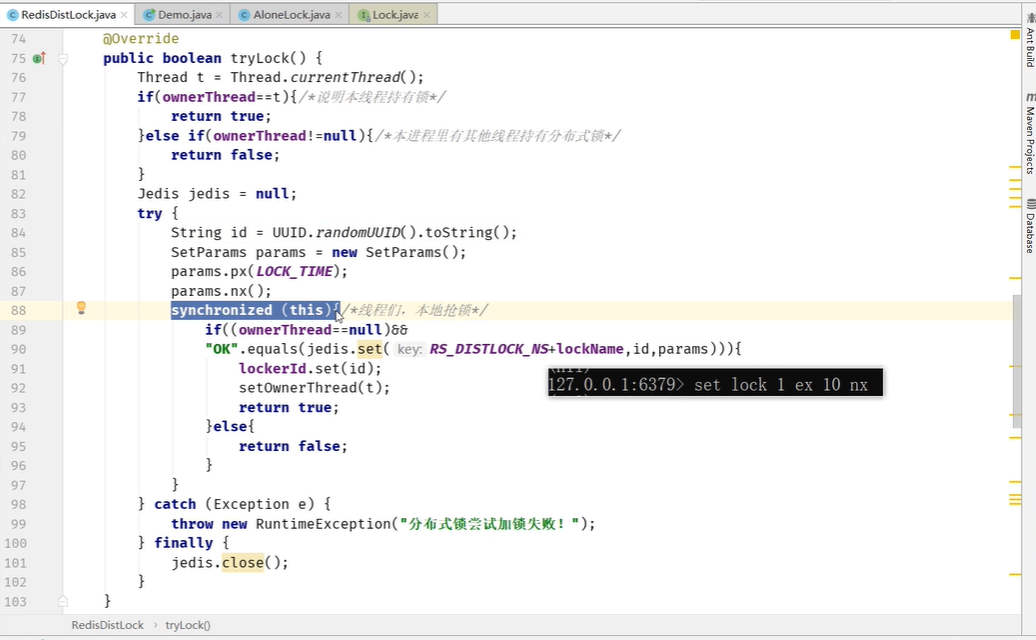Click the class icon on AloneLock.java tab
This screenshot has height=640, width=1036.
[244, 15]
